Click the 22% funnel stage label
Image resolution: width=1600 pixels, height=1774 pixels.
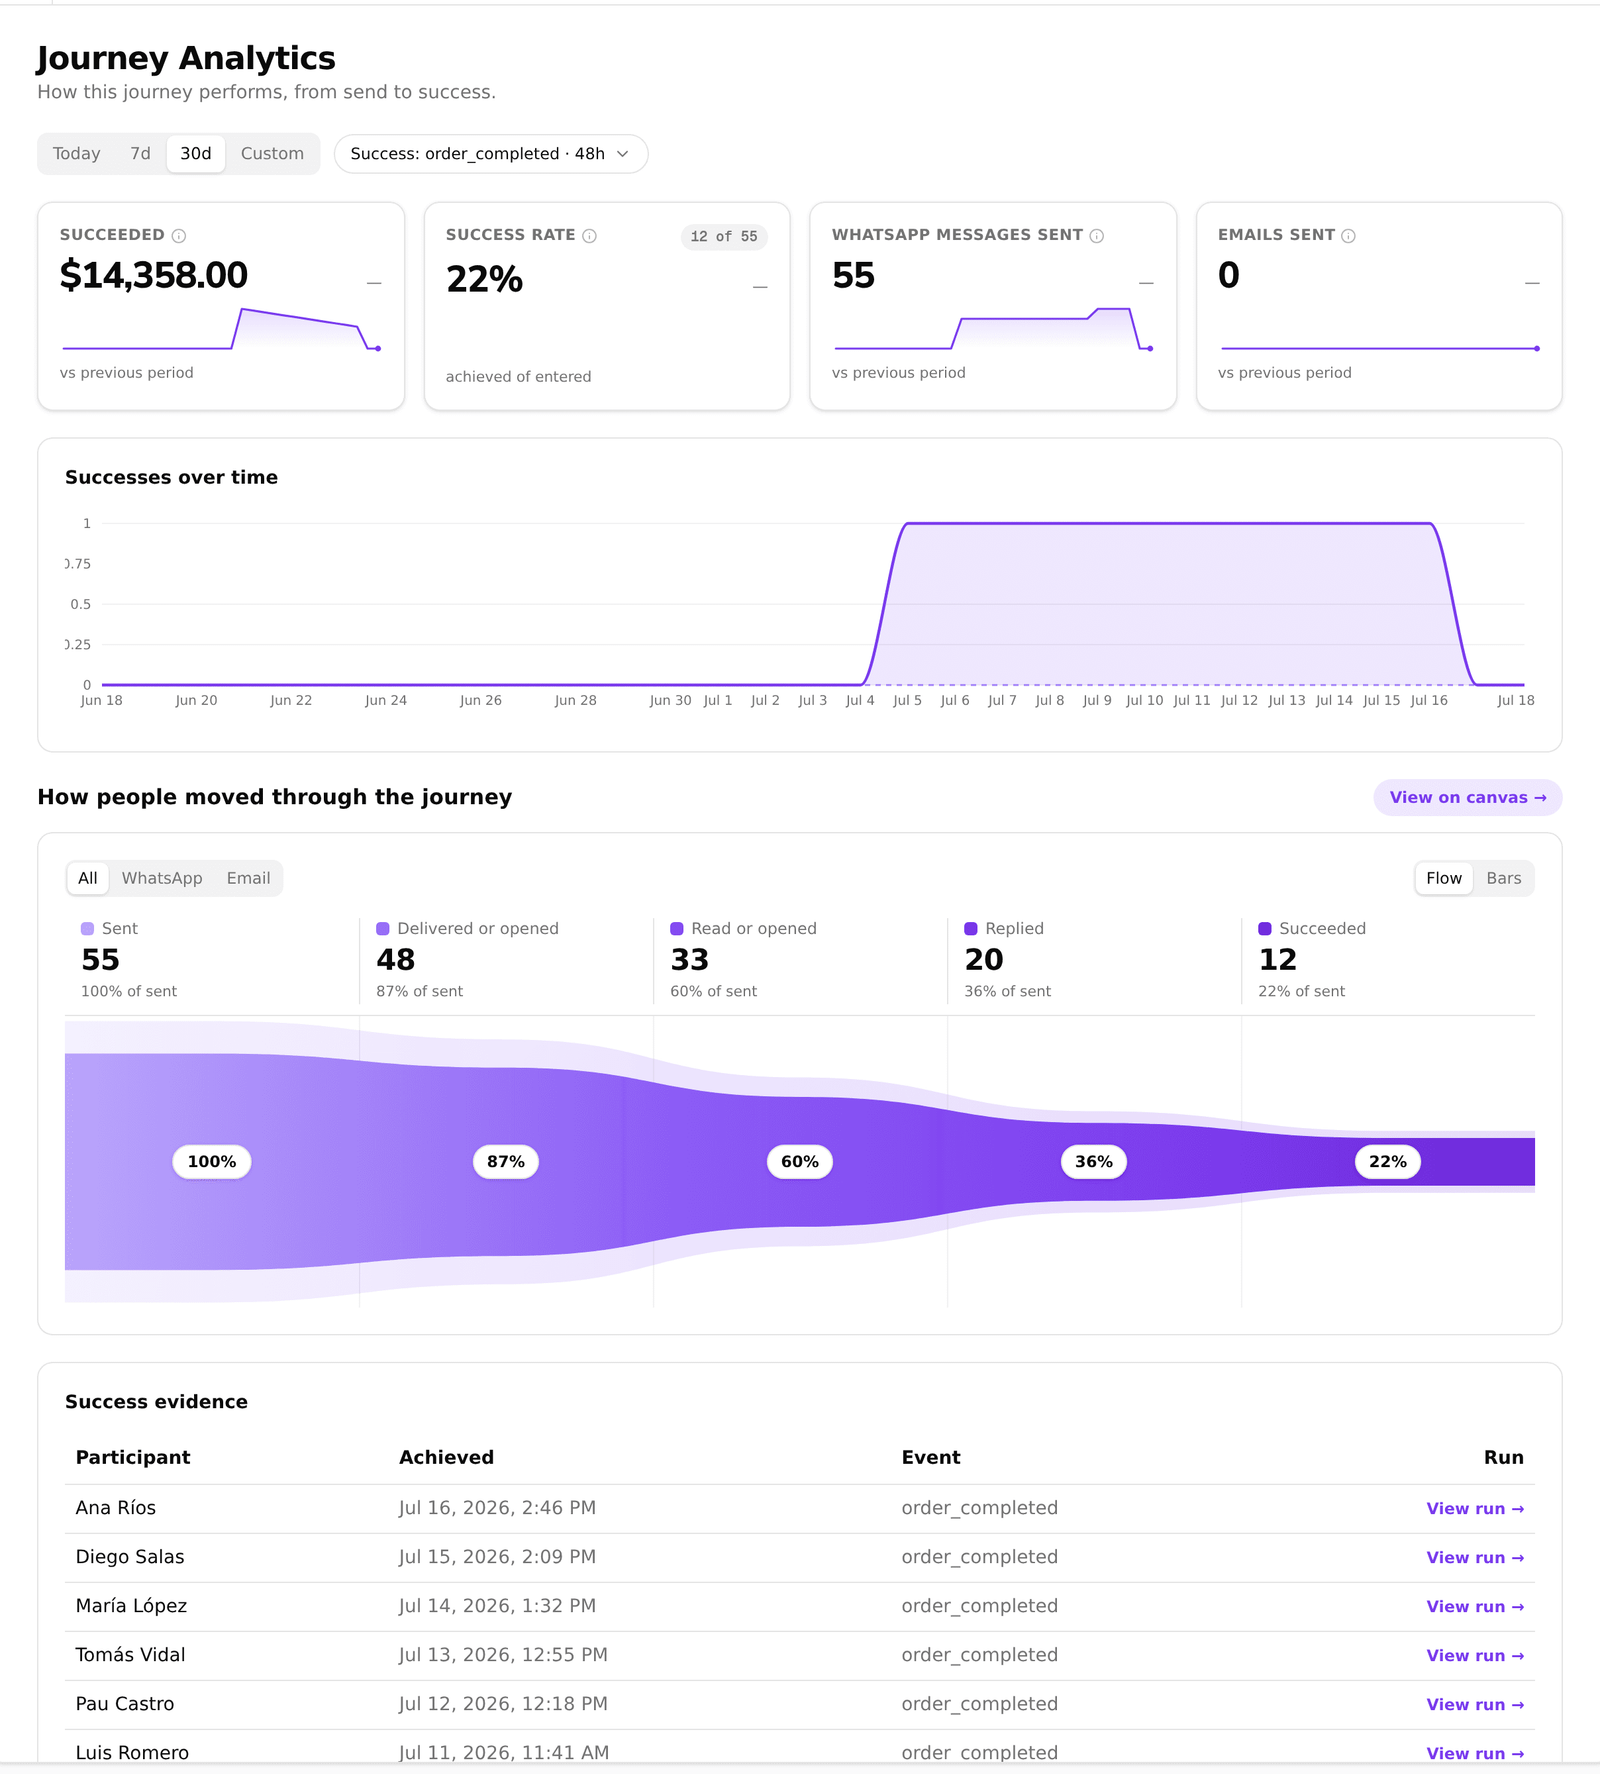(x=1388, y=1162)
